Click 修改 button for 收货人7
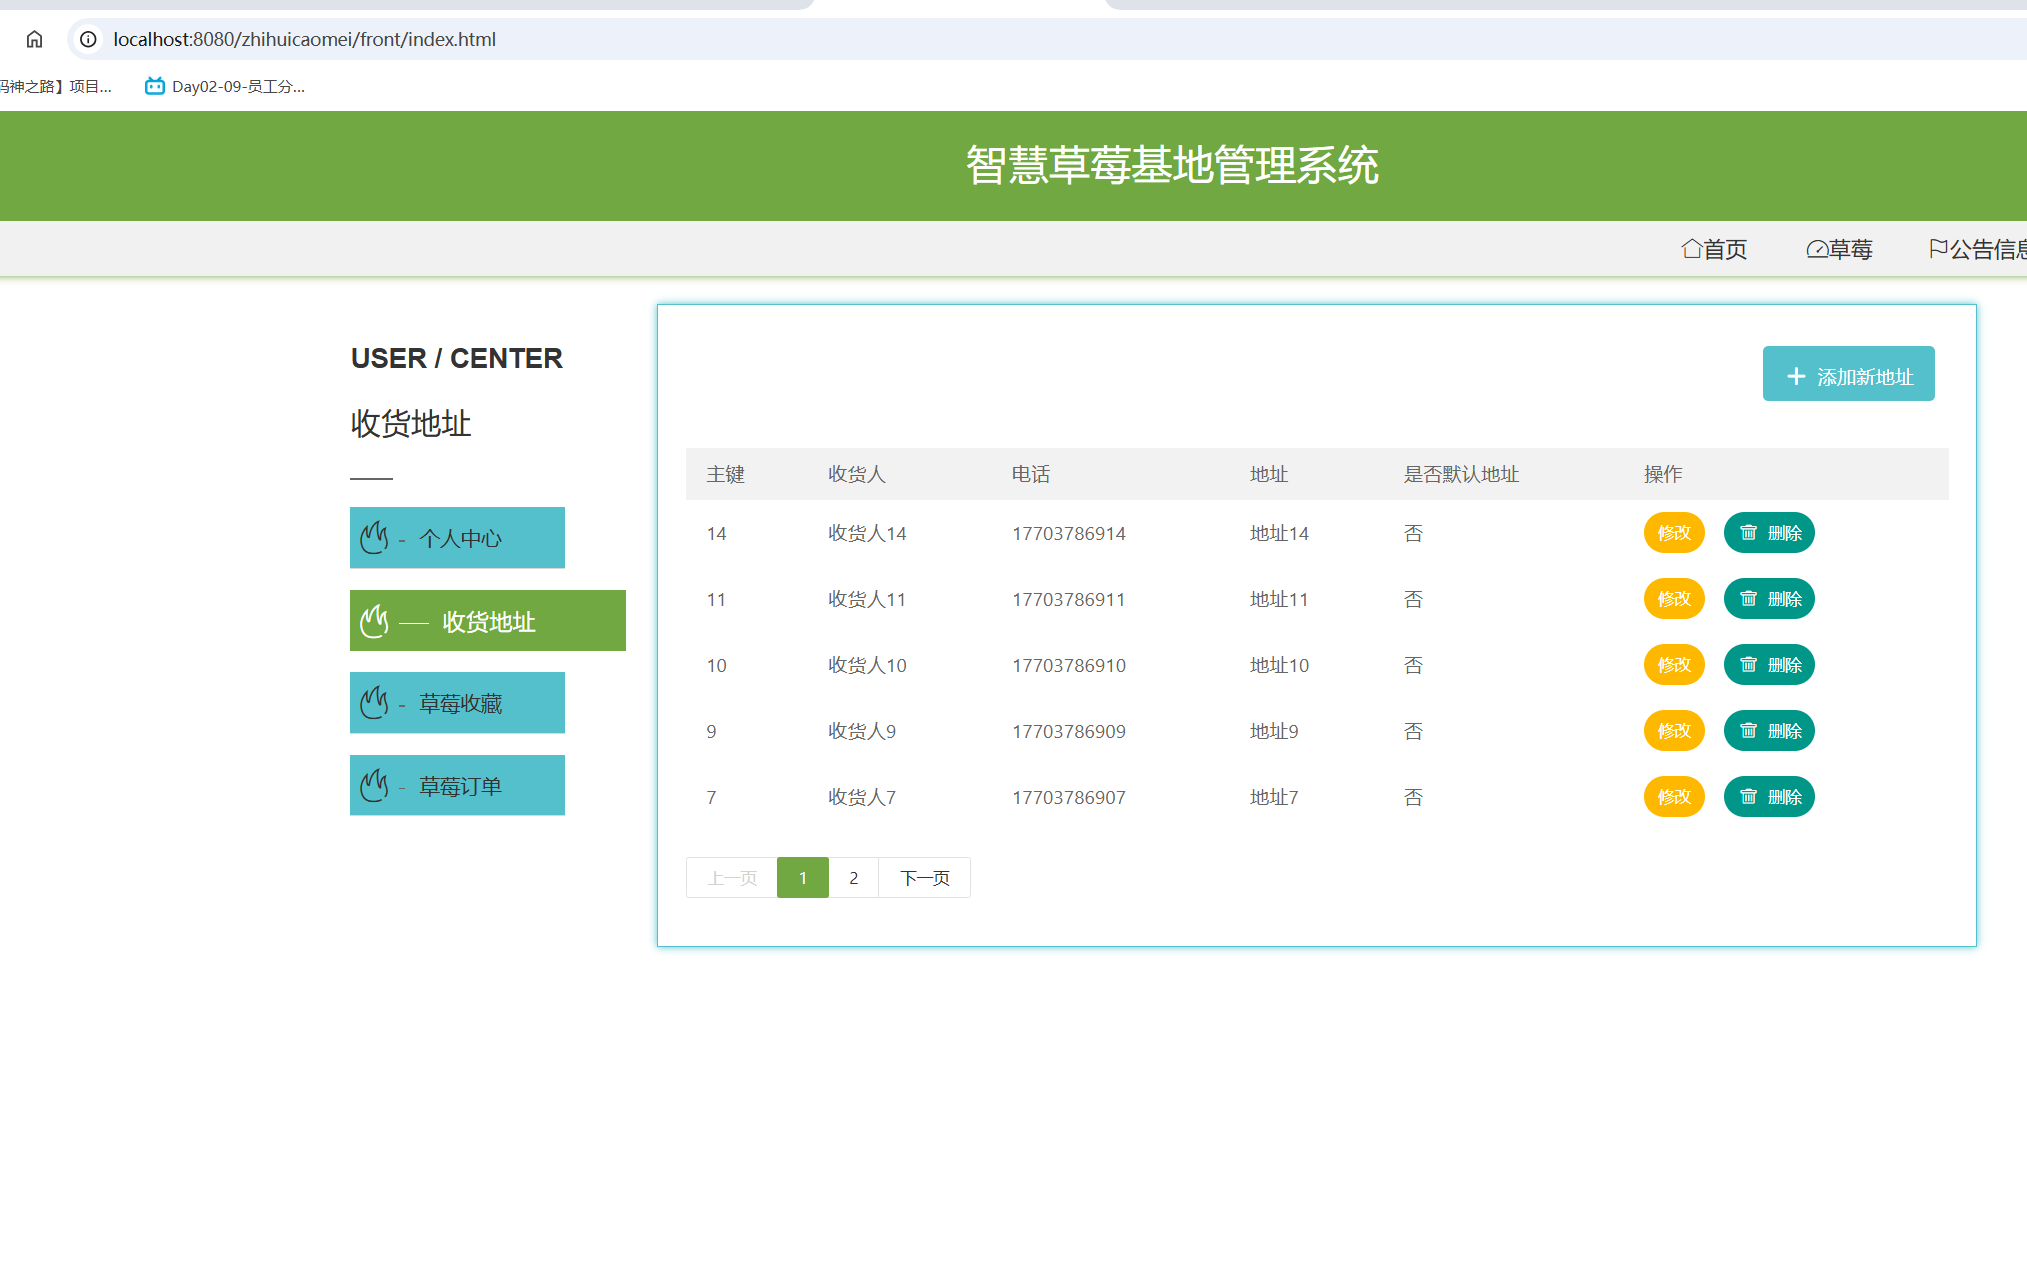 [x=1674, y=796]
